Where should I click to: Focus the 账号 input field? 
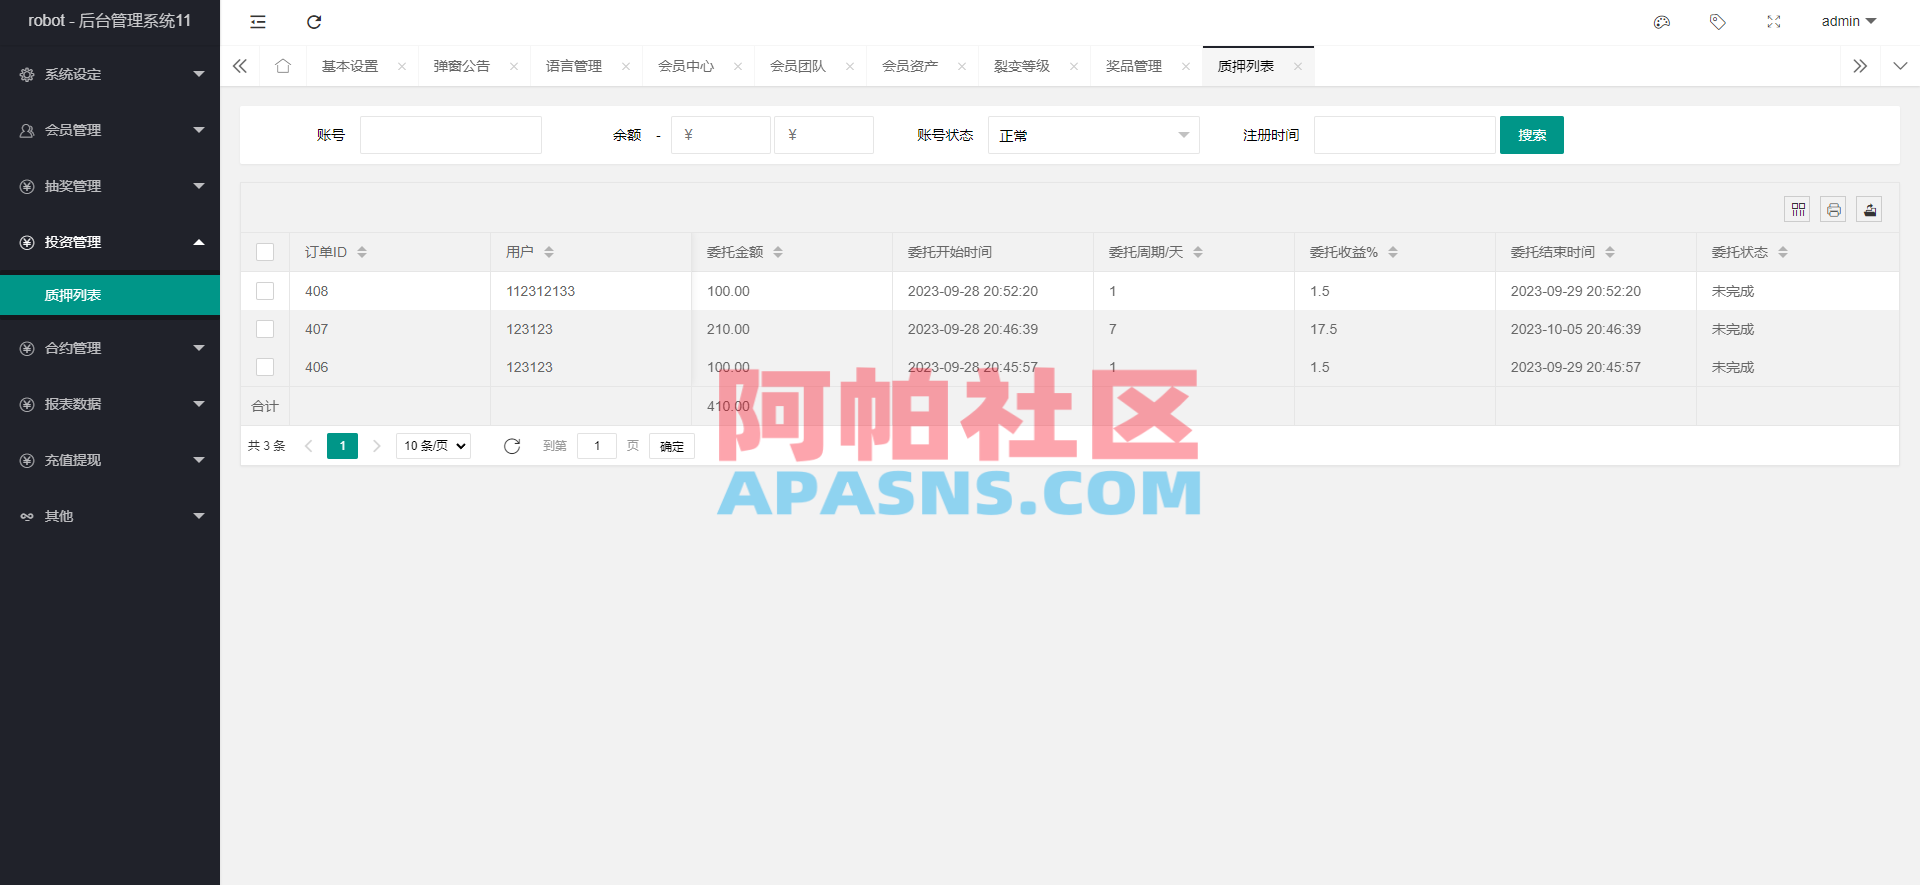point(451,135)
